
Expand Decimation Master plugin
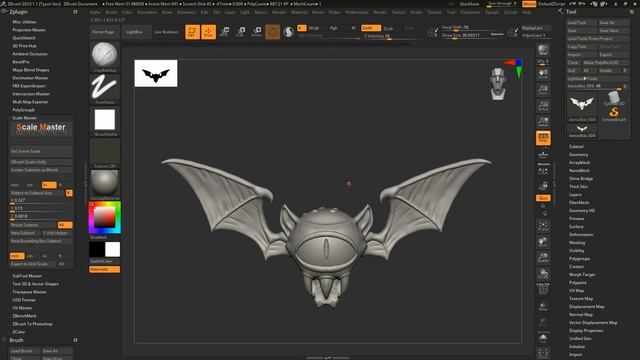30,78
